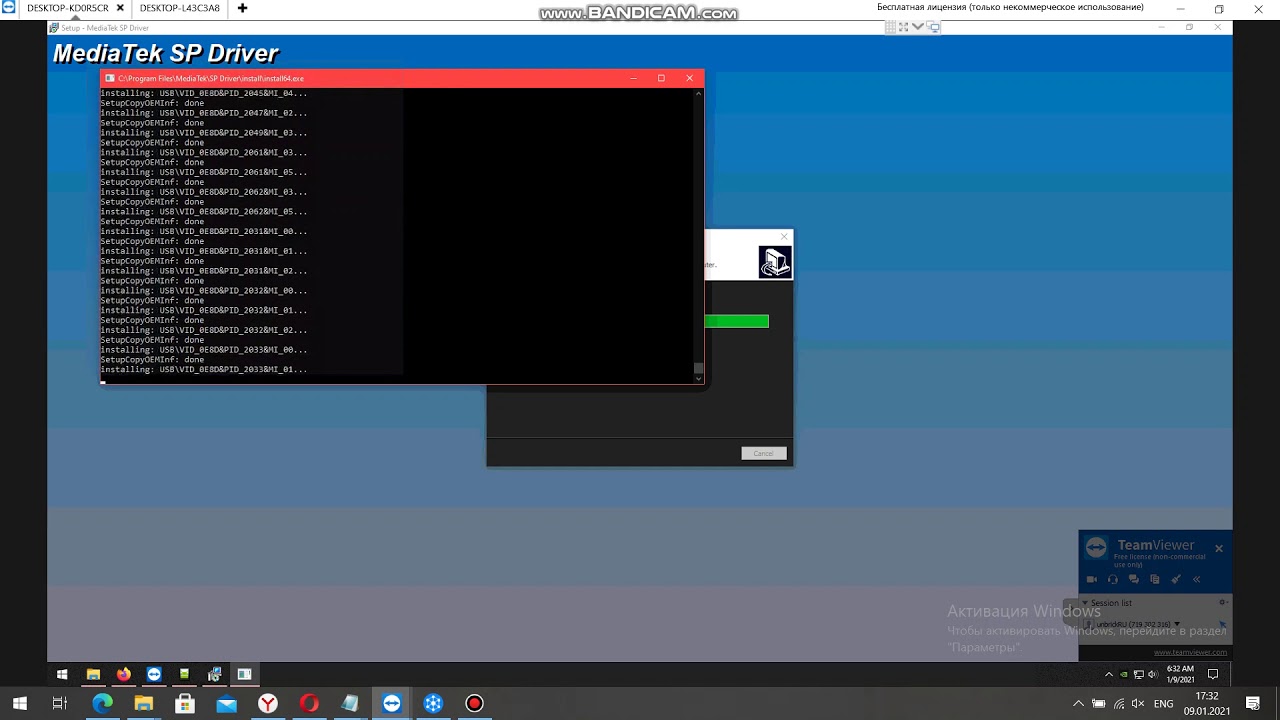Open network settings in the remote tray
Viewport: 1280px width, 720px height.
pos(1139,674)
